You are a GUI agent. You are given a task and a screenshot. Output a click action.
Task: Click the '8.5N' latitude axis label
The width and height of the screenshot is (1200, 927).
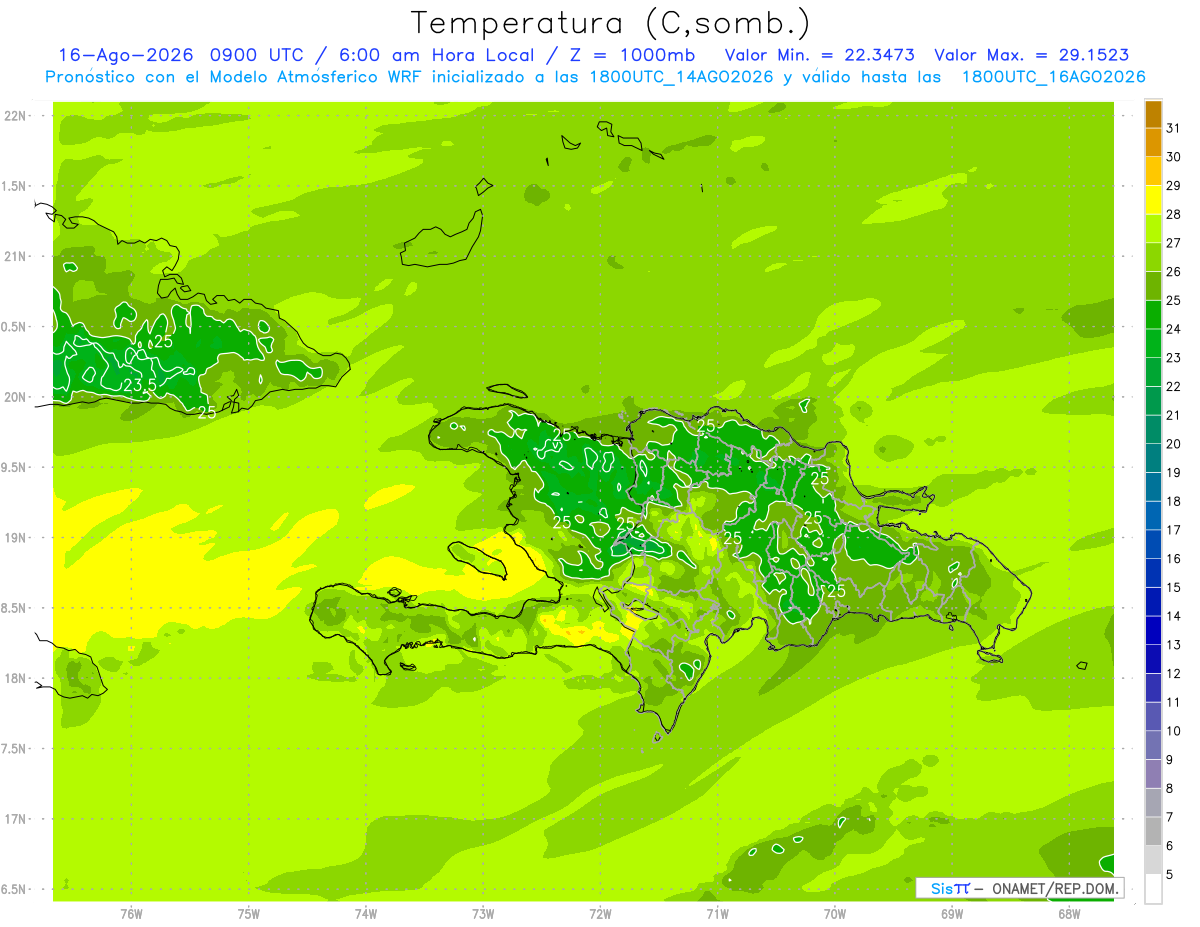(14, 608)
